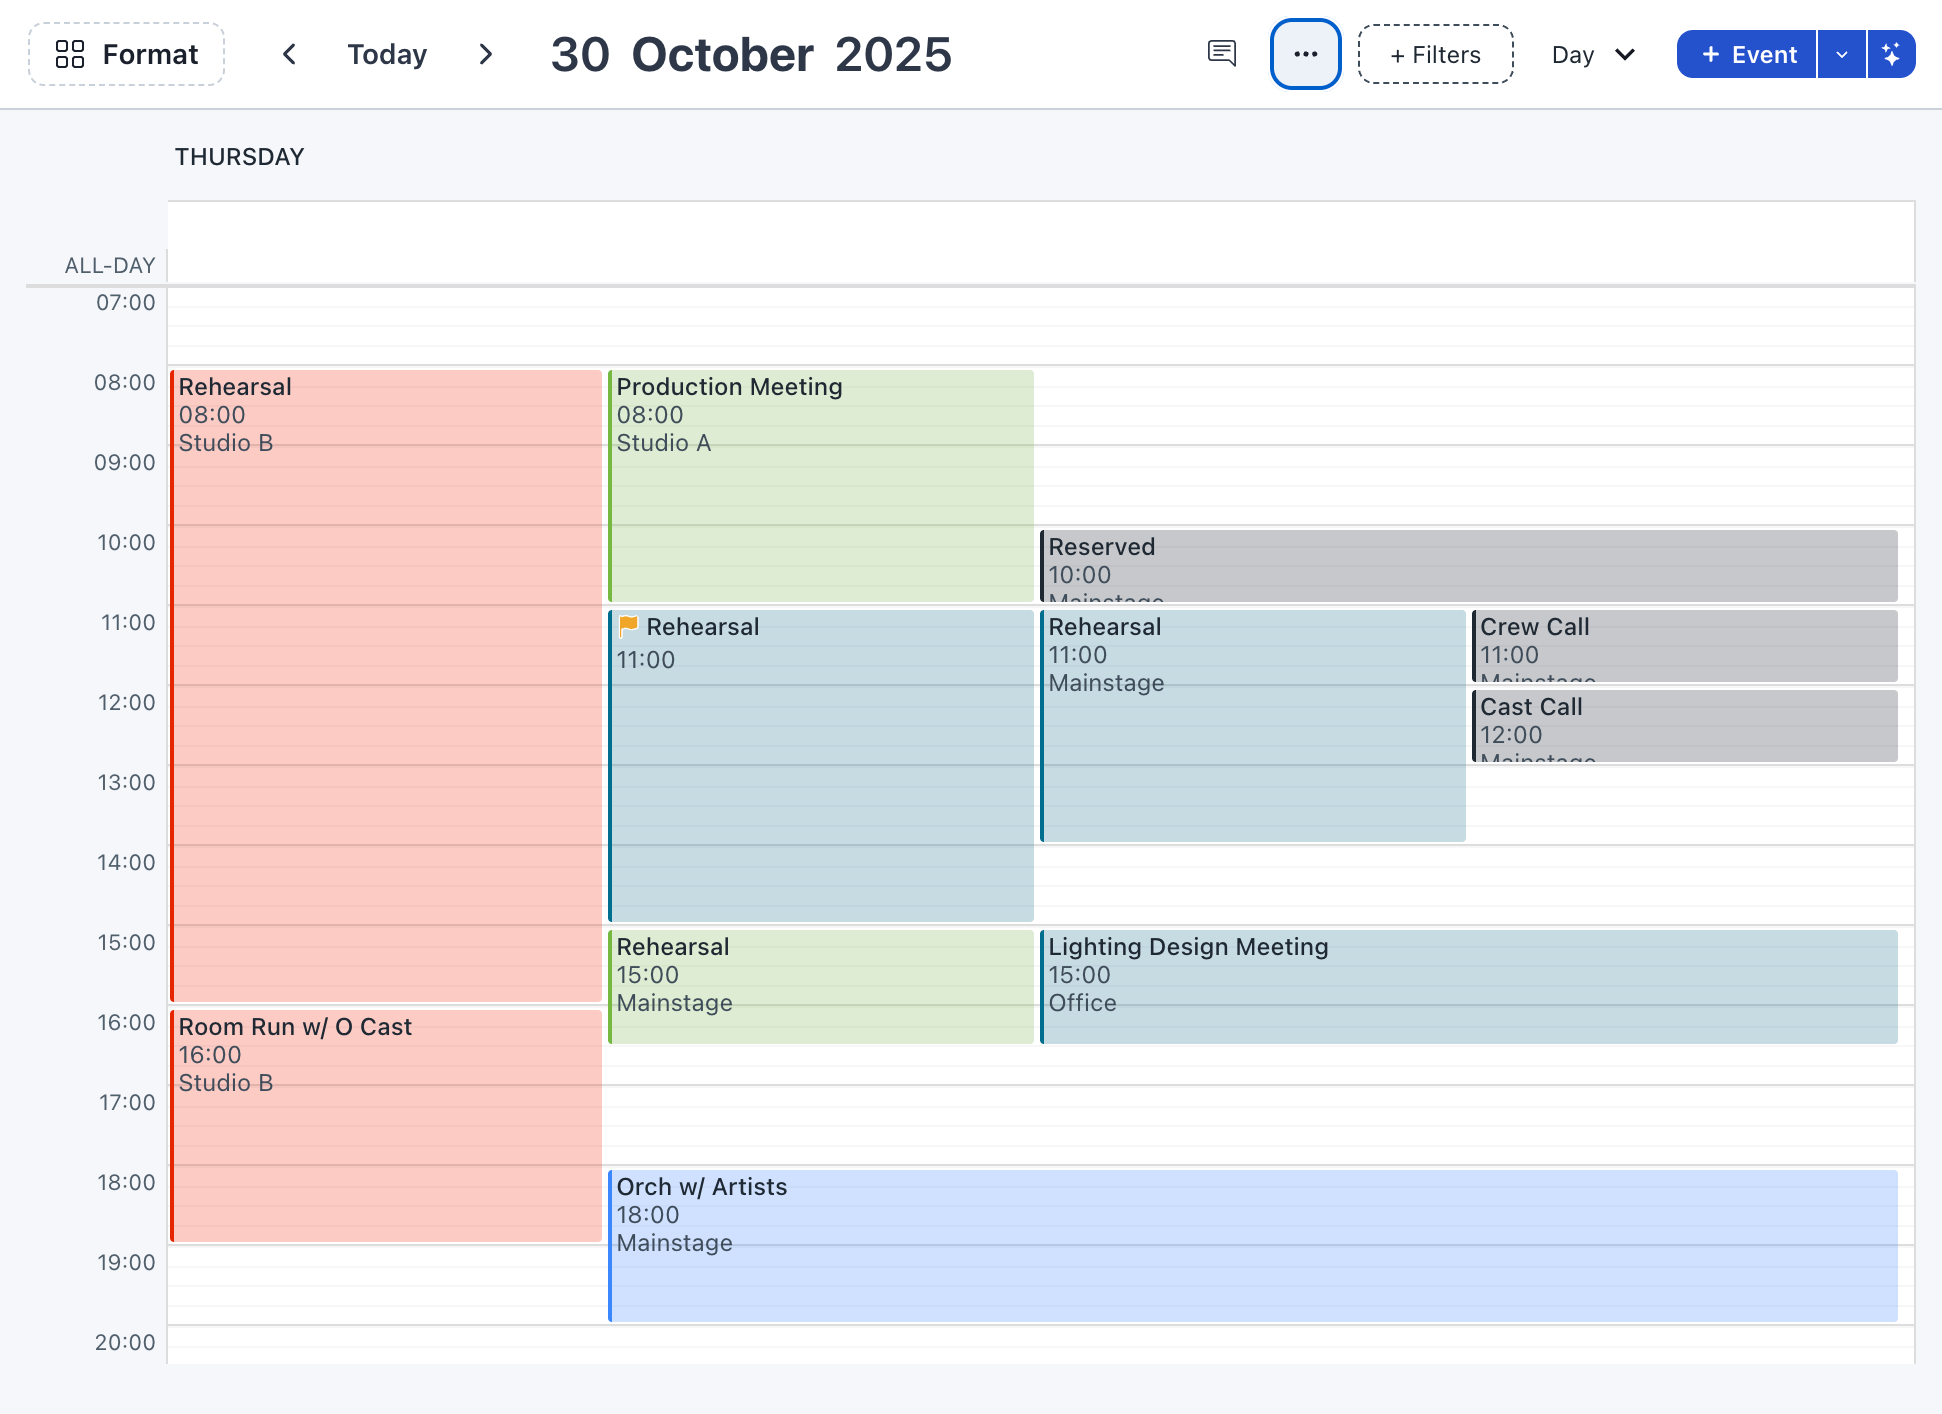
Task: Open the Lighting Design Meeting event
Action: click(1469, 987)
